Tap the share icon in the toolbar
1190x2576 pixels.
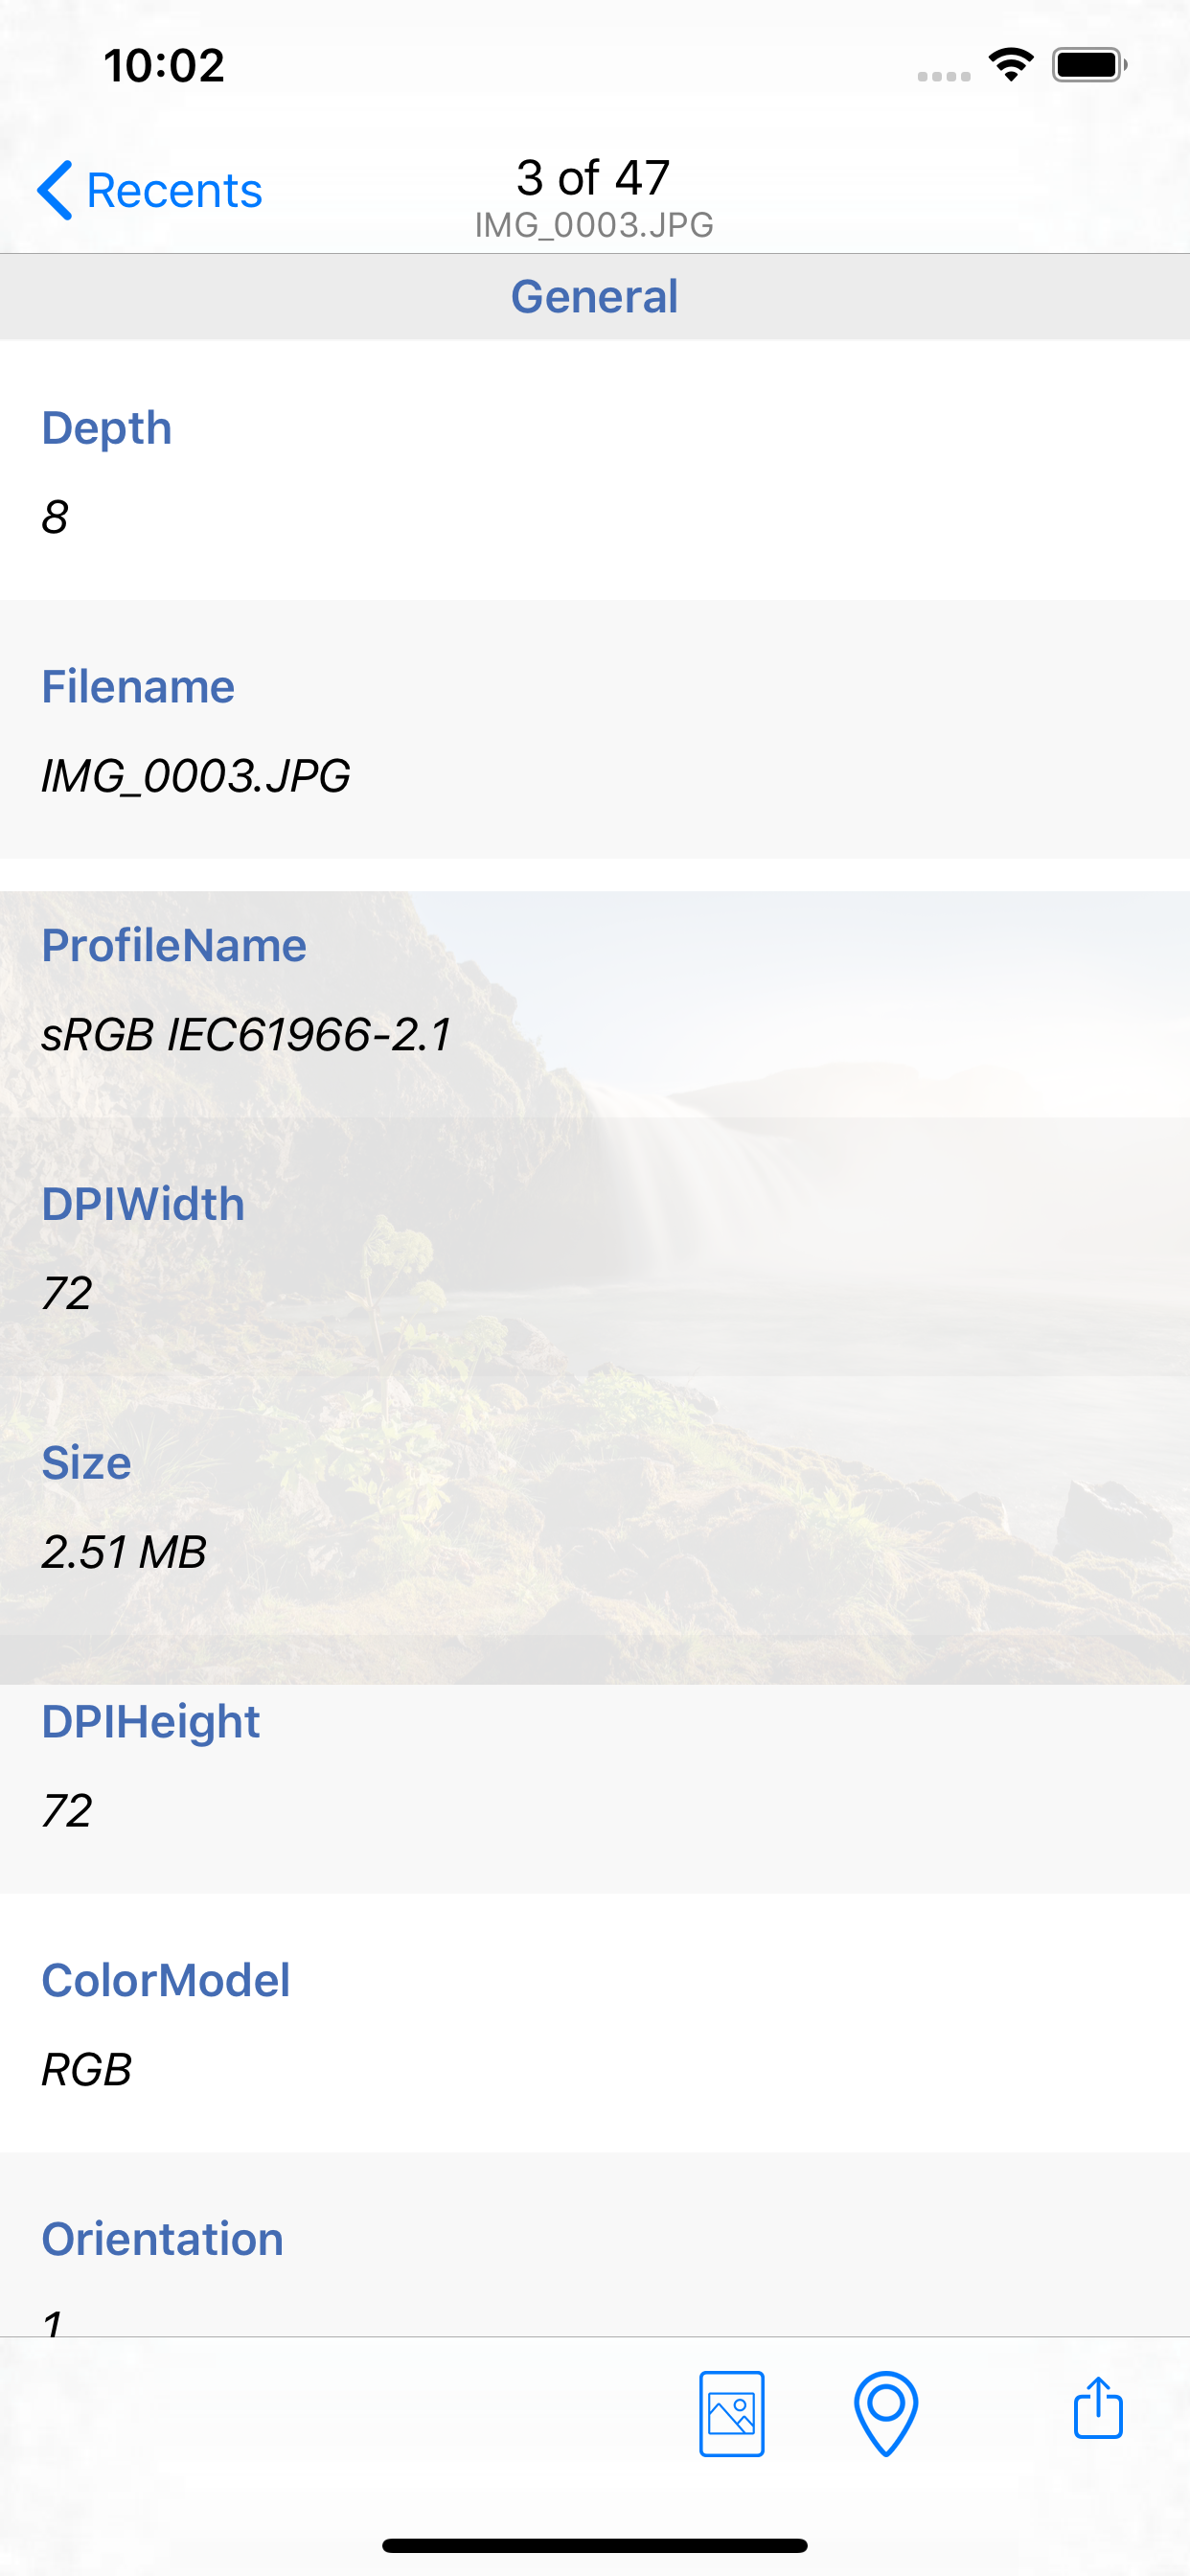coord(1097,2411)
